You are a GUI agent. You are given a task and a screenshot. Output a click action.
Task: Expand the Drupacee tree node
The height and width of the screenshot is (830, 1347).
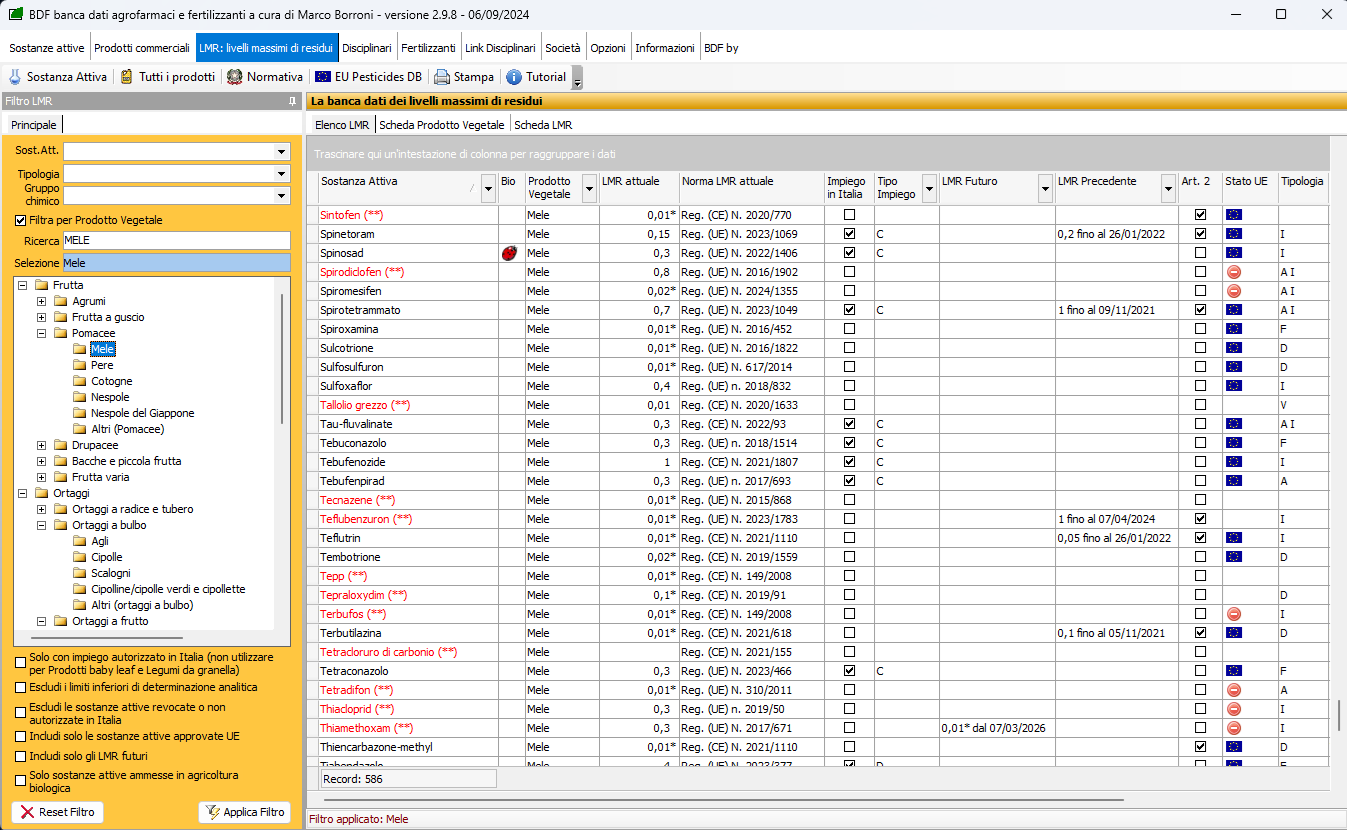41,445
